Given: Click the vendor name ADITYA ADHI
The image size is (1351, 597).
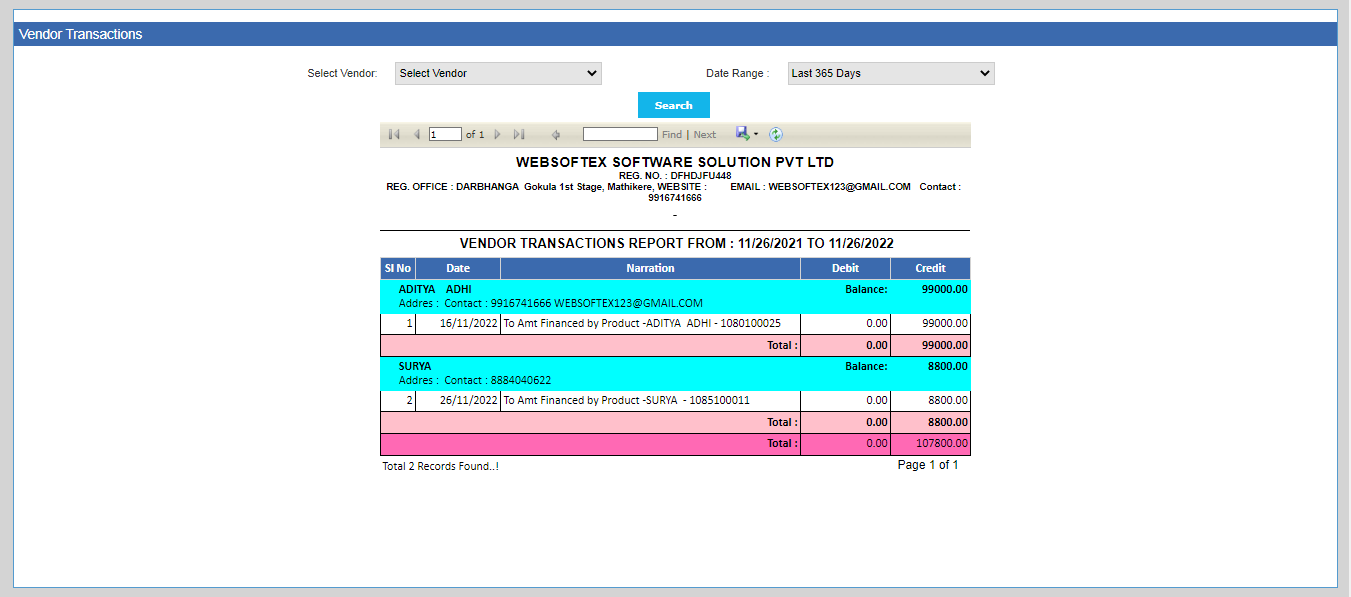Looking at the screenshot, I should (435, 289).
